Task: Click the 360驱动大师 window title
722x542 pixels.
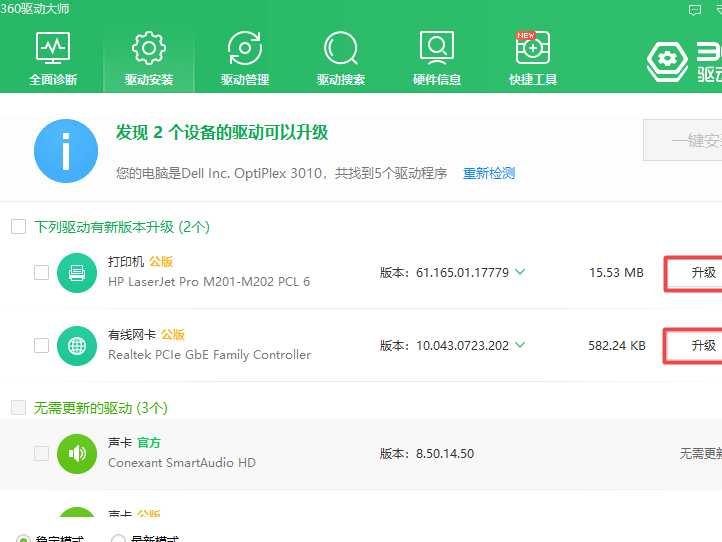Action: click(35, 9)
